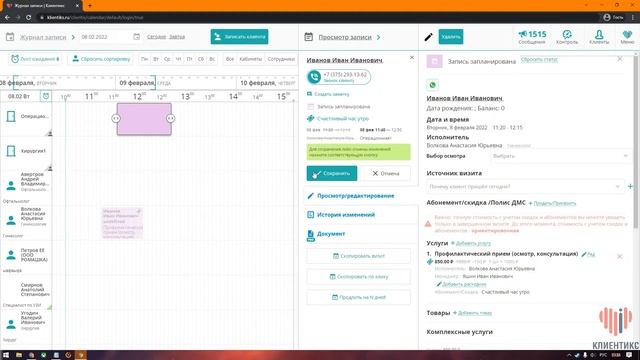This screenshot has width=640, height=360.
Task: Click 'Скопировать визит' button
Action: pyautogui.click(x=358, y=256)
